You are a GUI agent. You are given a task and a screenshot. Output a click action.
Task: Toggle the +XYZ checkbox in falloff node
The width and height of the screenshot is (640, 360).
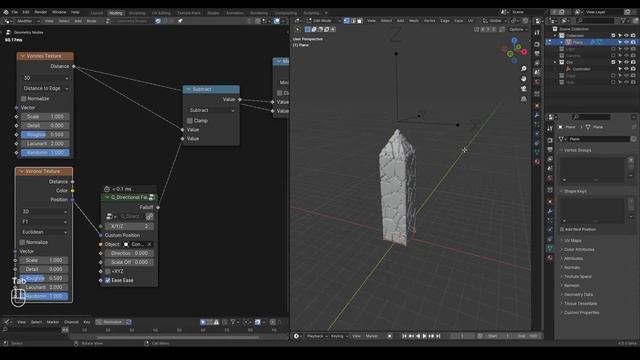[108, 271]
